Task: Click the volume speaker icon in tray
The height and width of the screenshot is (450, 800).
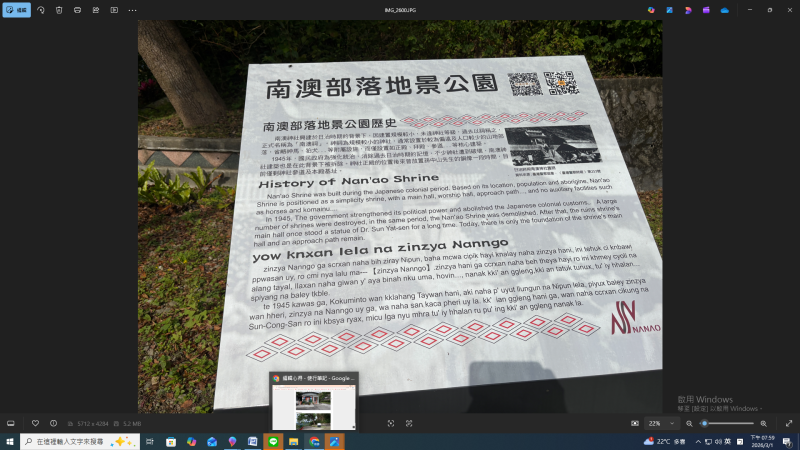Action: [718, 442]
